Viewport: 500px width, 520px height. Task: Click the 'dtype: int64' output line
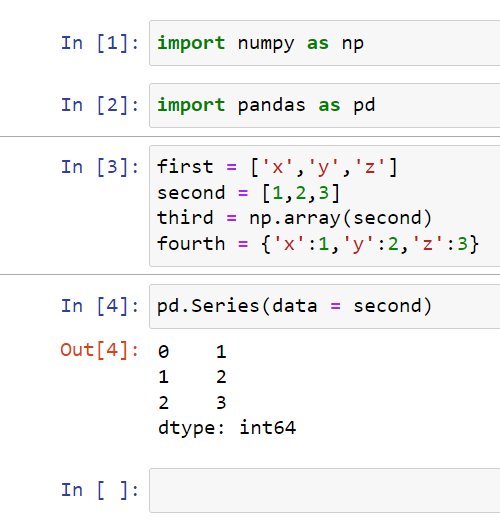click(227, 428)
